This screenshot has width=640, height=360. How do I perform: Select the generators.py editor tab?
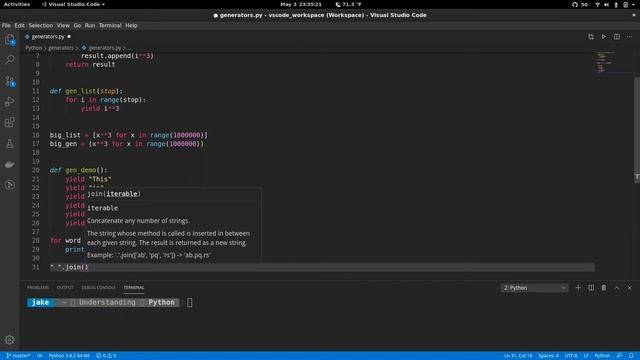(x=48, y=37)
